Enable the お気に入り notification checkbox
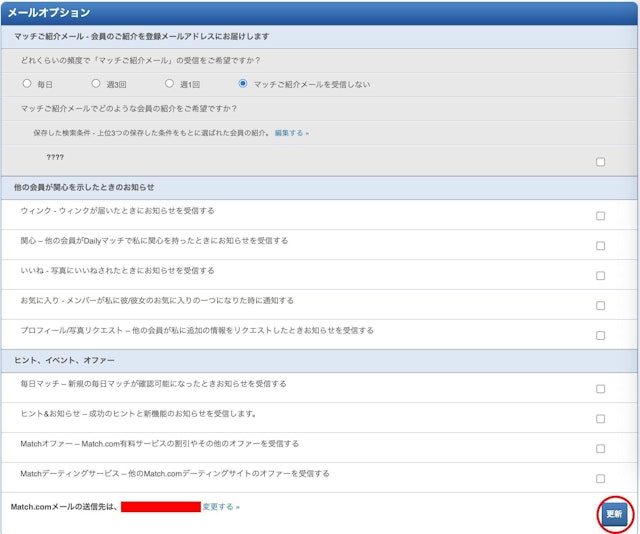 point(600,305)
